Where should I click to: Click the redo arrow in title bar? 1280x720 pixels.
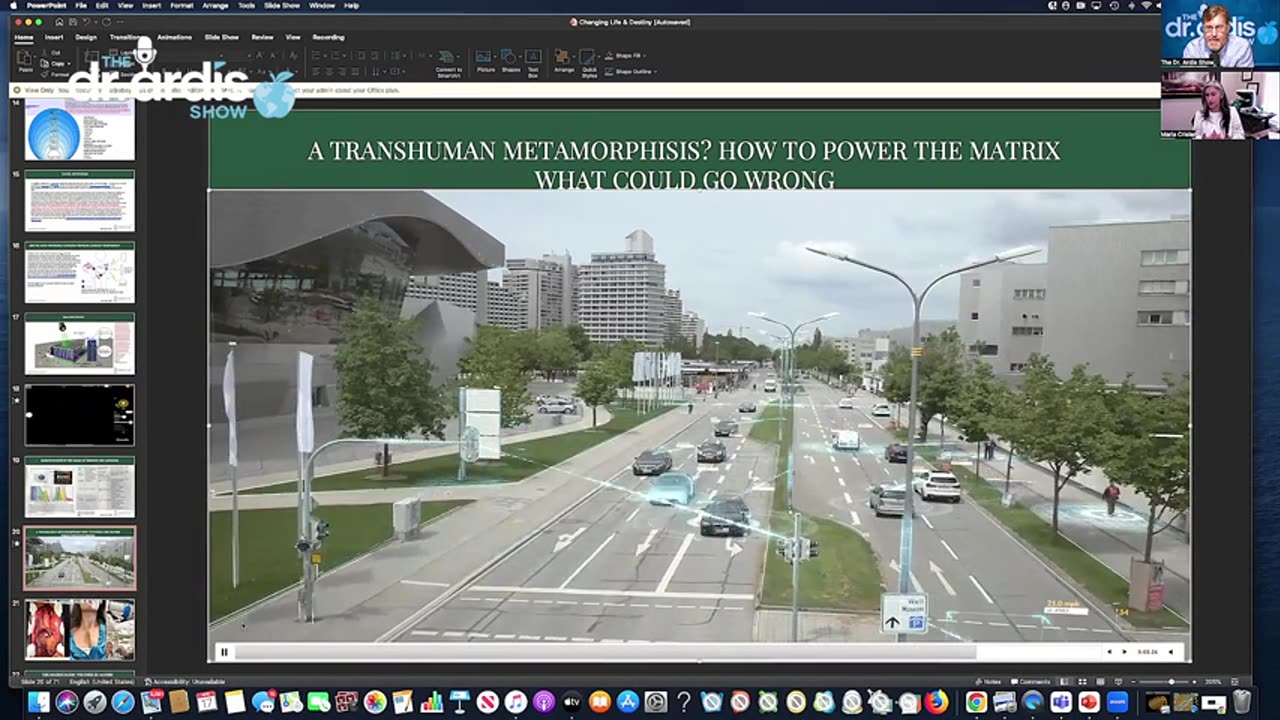(x=108, y=21)
